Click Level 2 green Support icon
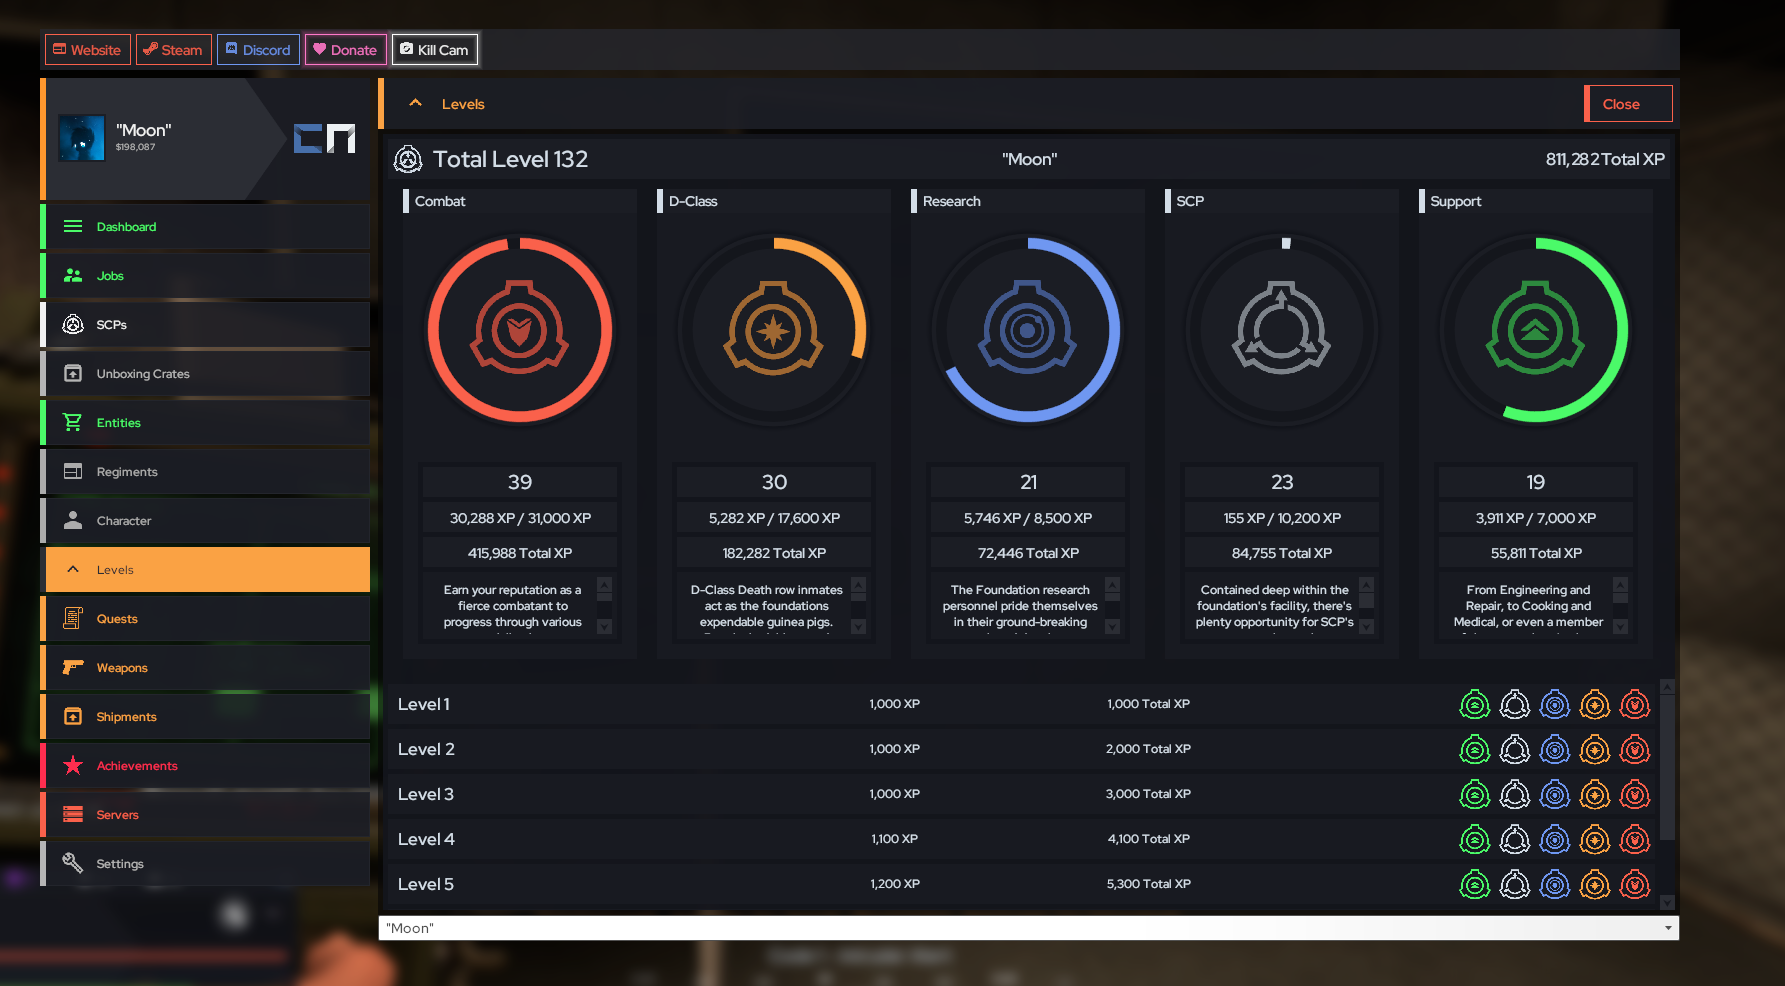This screenshot has width=1785, height=986. pyautogui.click(x=1475, y=750)
